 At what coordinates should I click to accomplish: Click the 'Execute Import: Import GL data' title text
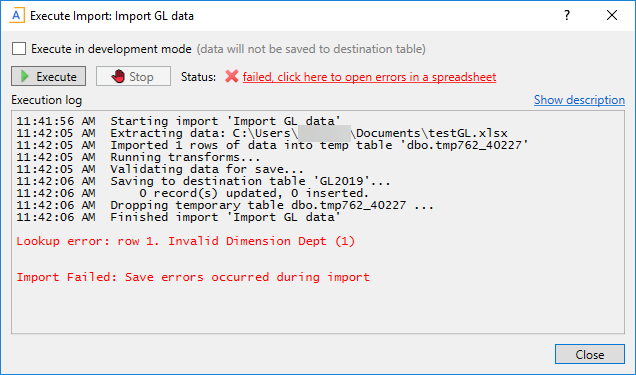(x=112, y=16)
